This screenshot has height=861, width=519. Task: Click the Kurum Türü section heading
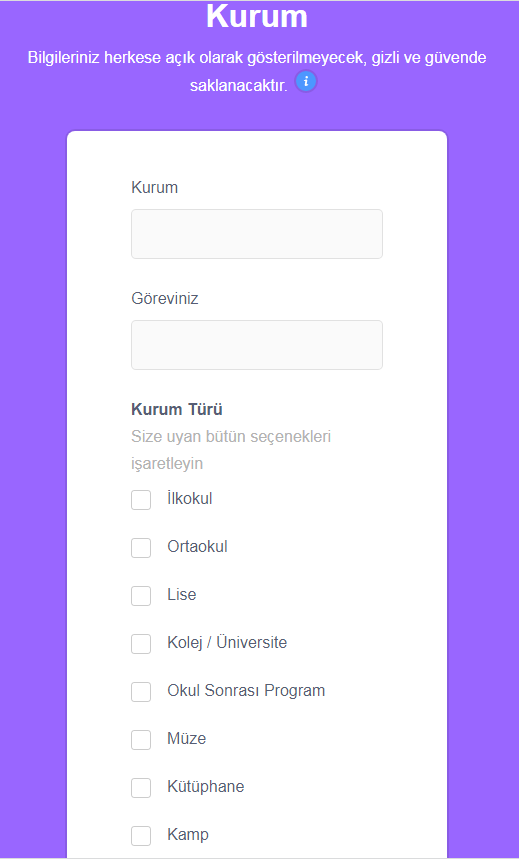click(177, 410)
